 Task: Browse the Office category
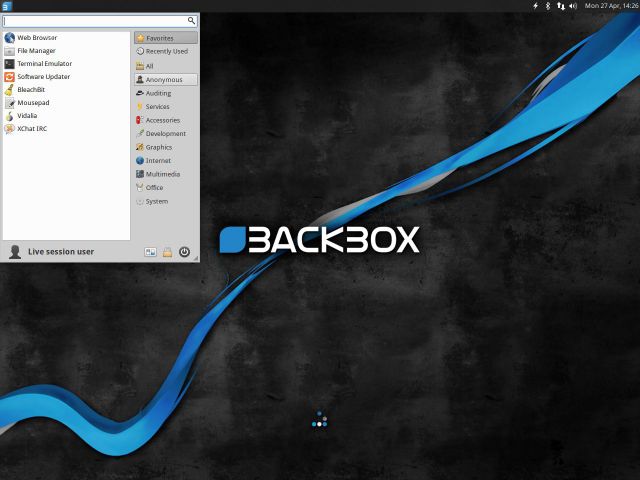click(166, 187)
